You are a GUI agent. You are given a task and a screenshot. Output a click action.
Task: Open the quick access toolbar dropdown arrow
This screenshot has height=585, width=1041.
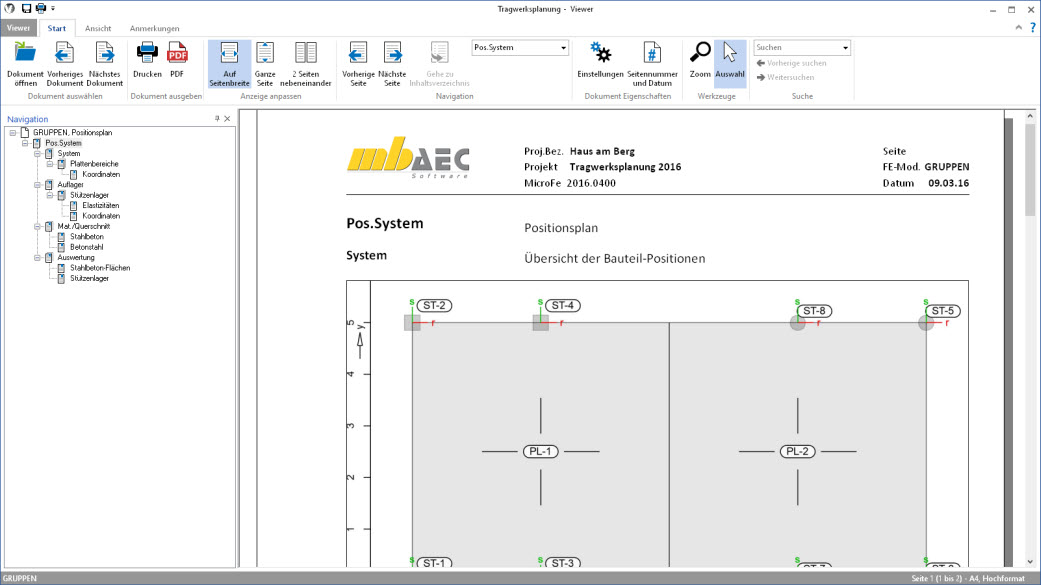point(53,9)
